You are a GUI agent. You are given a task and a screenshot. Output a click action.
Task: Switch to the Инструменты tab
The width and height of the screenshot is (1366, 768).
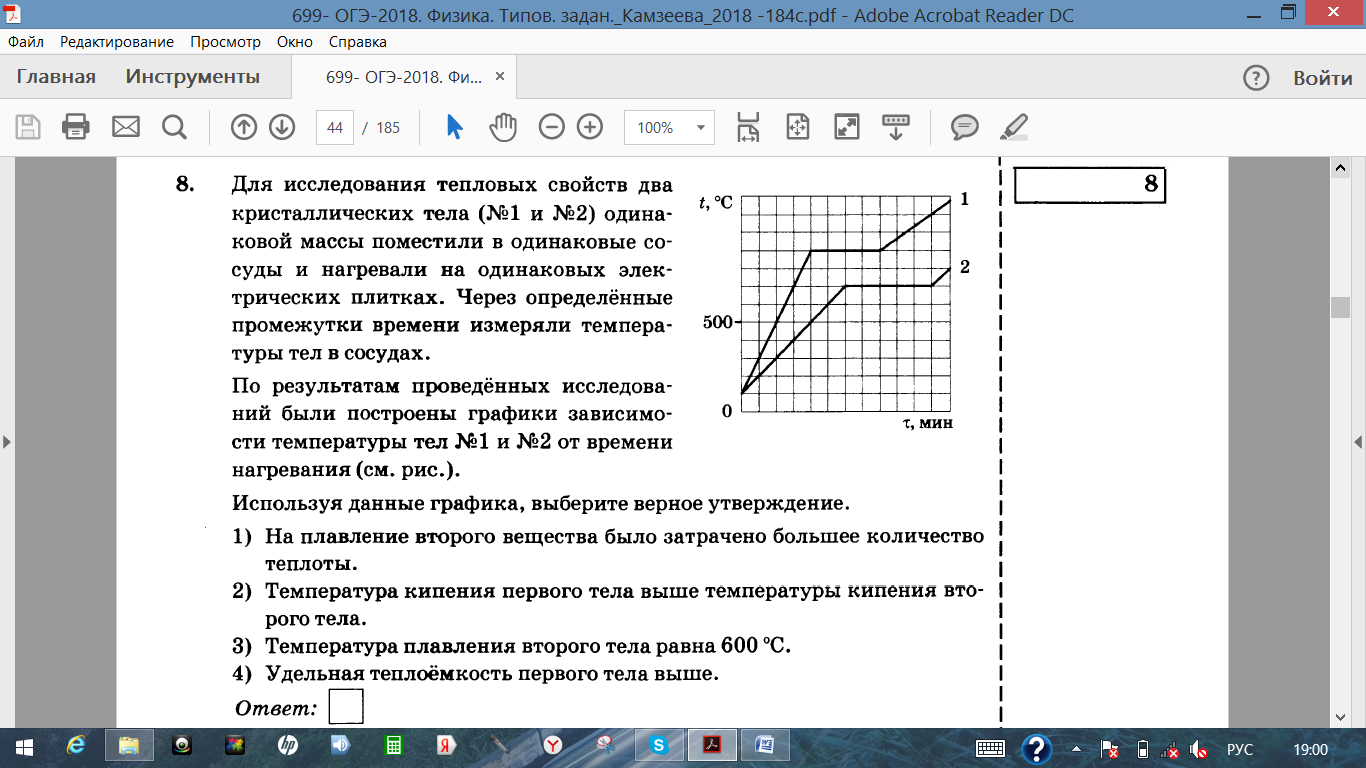[x=193, y=77]
